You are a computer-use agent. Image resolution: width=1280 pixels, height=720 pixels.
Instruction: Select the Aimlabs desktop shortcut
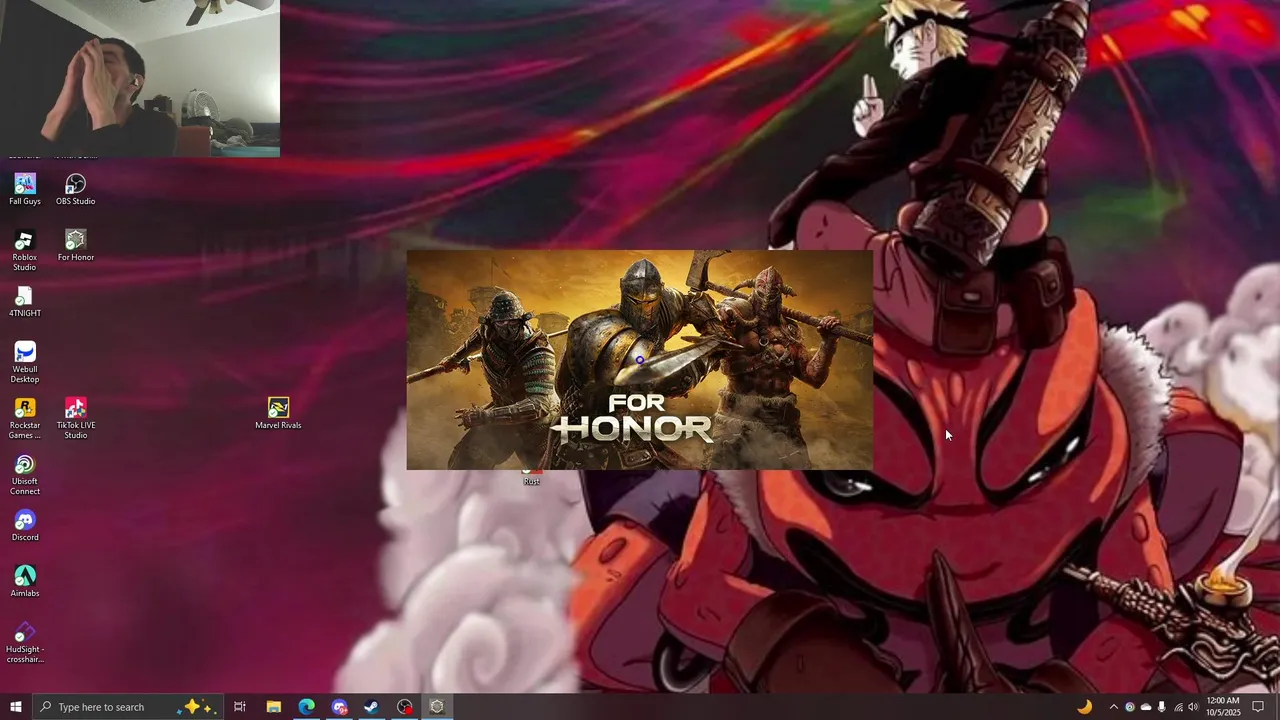coord(25,581)
